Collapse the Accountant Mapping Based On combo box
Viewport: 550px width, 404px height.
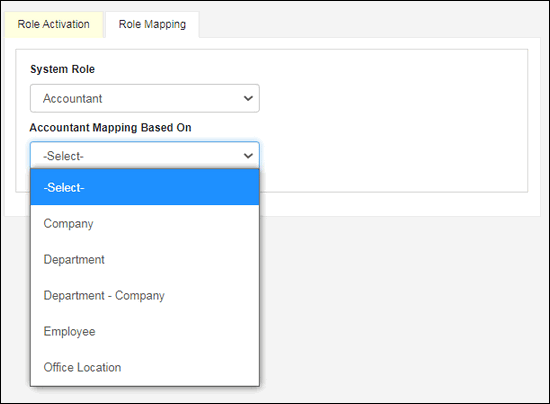click(145, 155)
